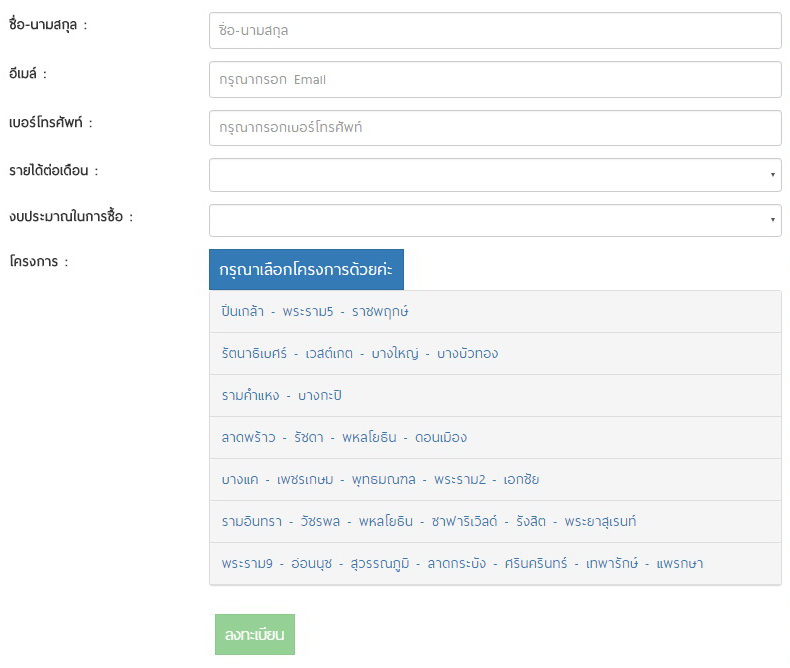Image resolution: width=790 pixels, height=668 pixels.
Task: Click the เบอร์โทรศัพท์ phone number input field
Action: pyautogui.click(x=494, y=128)
